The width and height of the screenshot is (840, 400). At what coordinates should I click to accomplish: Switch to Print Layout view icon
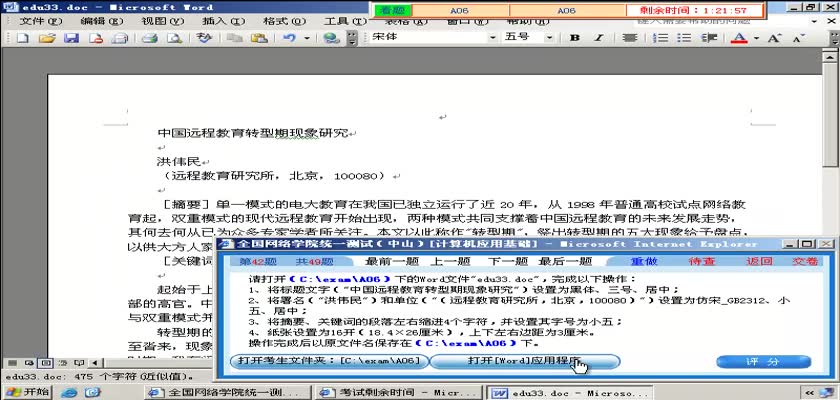(x=46, y=363)
